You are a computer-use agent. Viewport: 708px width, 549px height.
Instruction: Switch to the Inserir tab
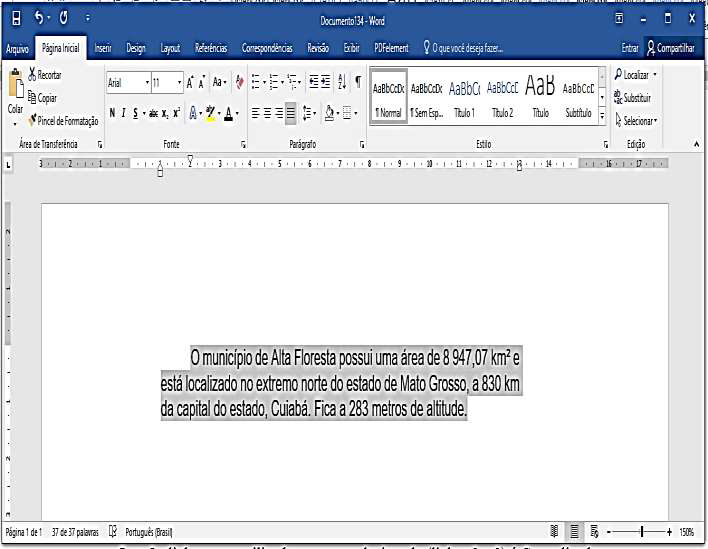103,48
